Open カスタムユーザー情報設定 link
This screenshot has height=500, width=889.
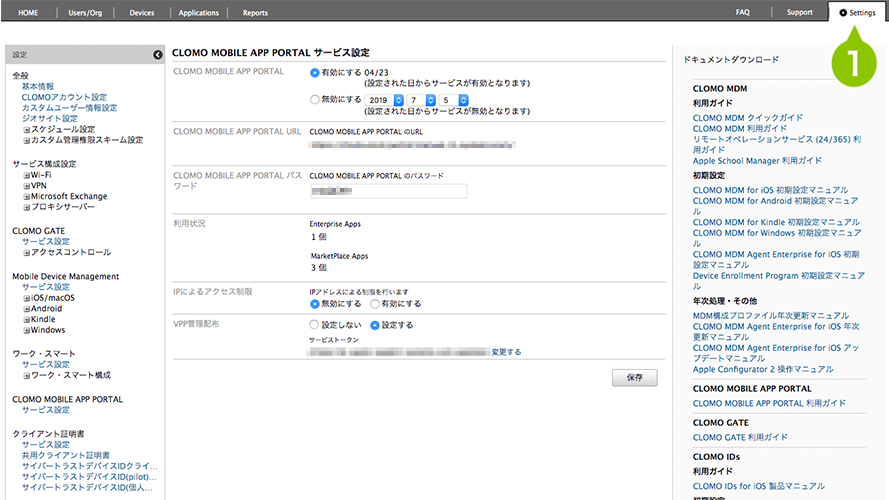[69, 108]
